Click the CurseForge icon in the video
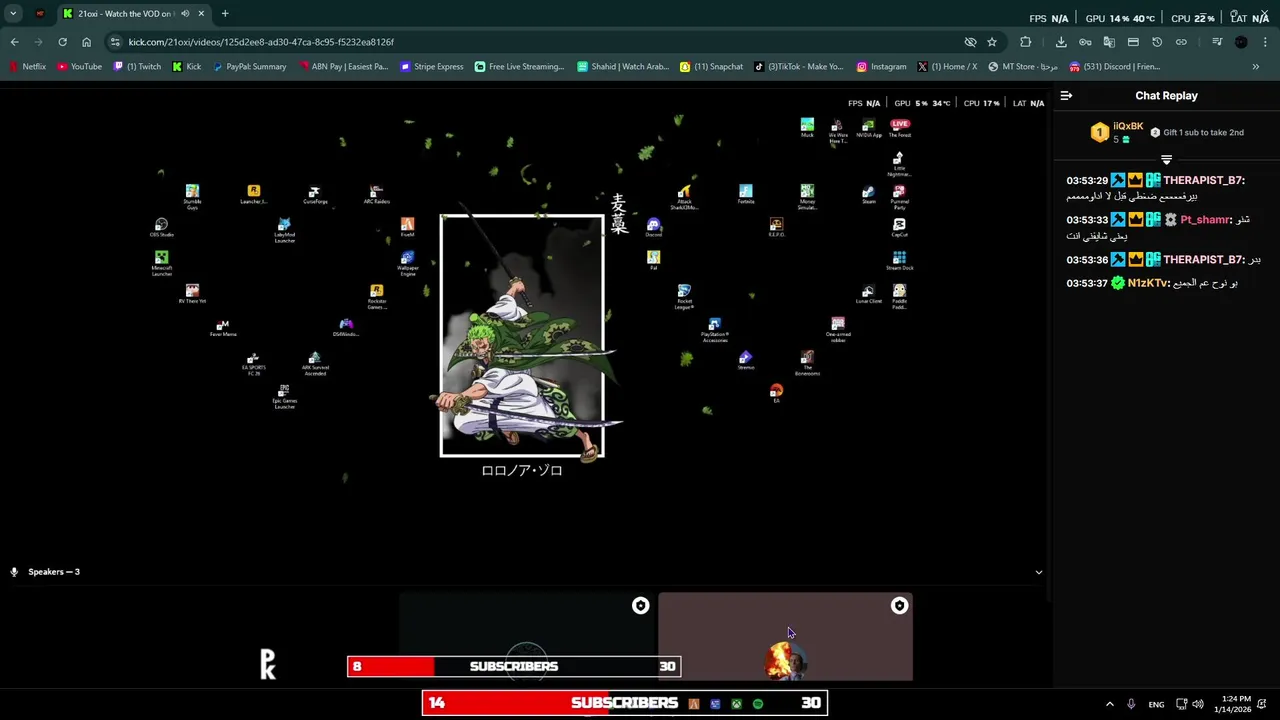Screen dimensions: 1280x720 click(x=314, y=194)
